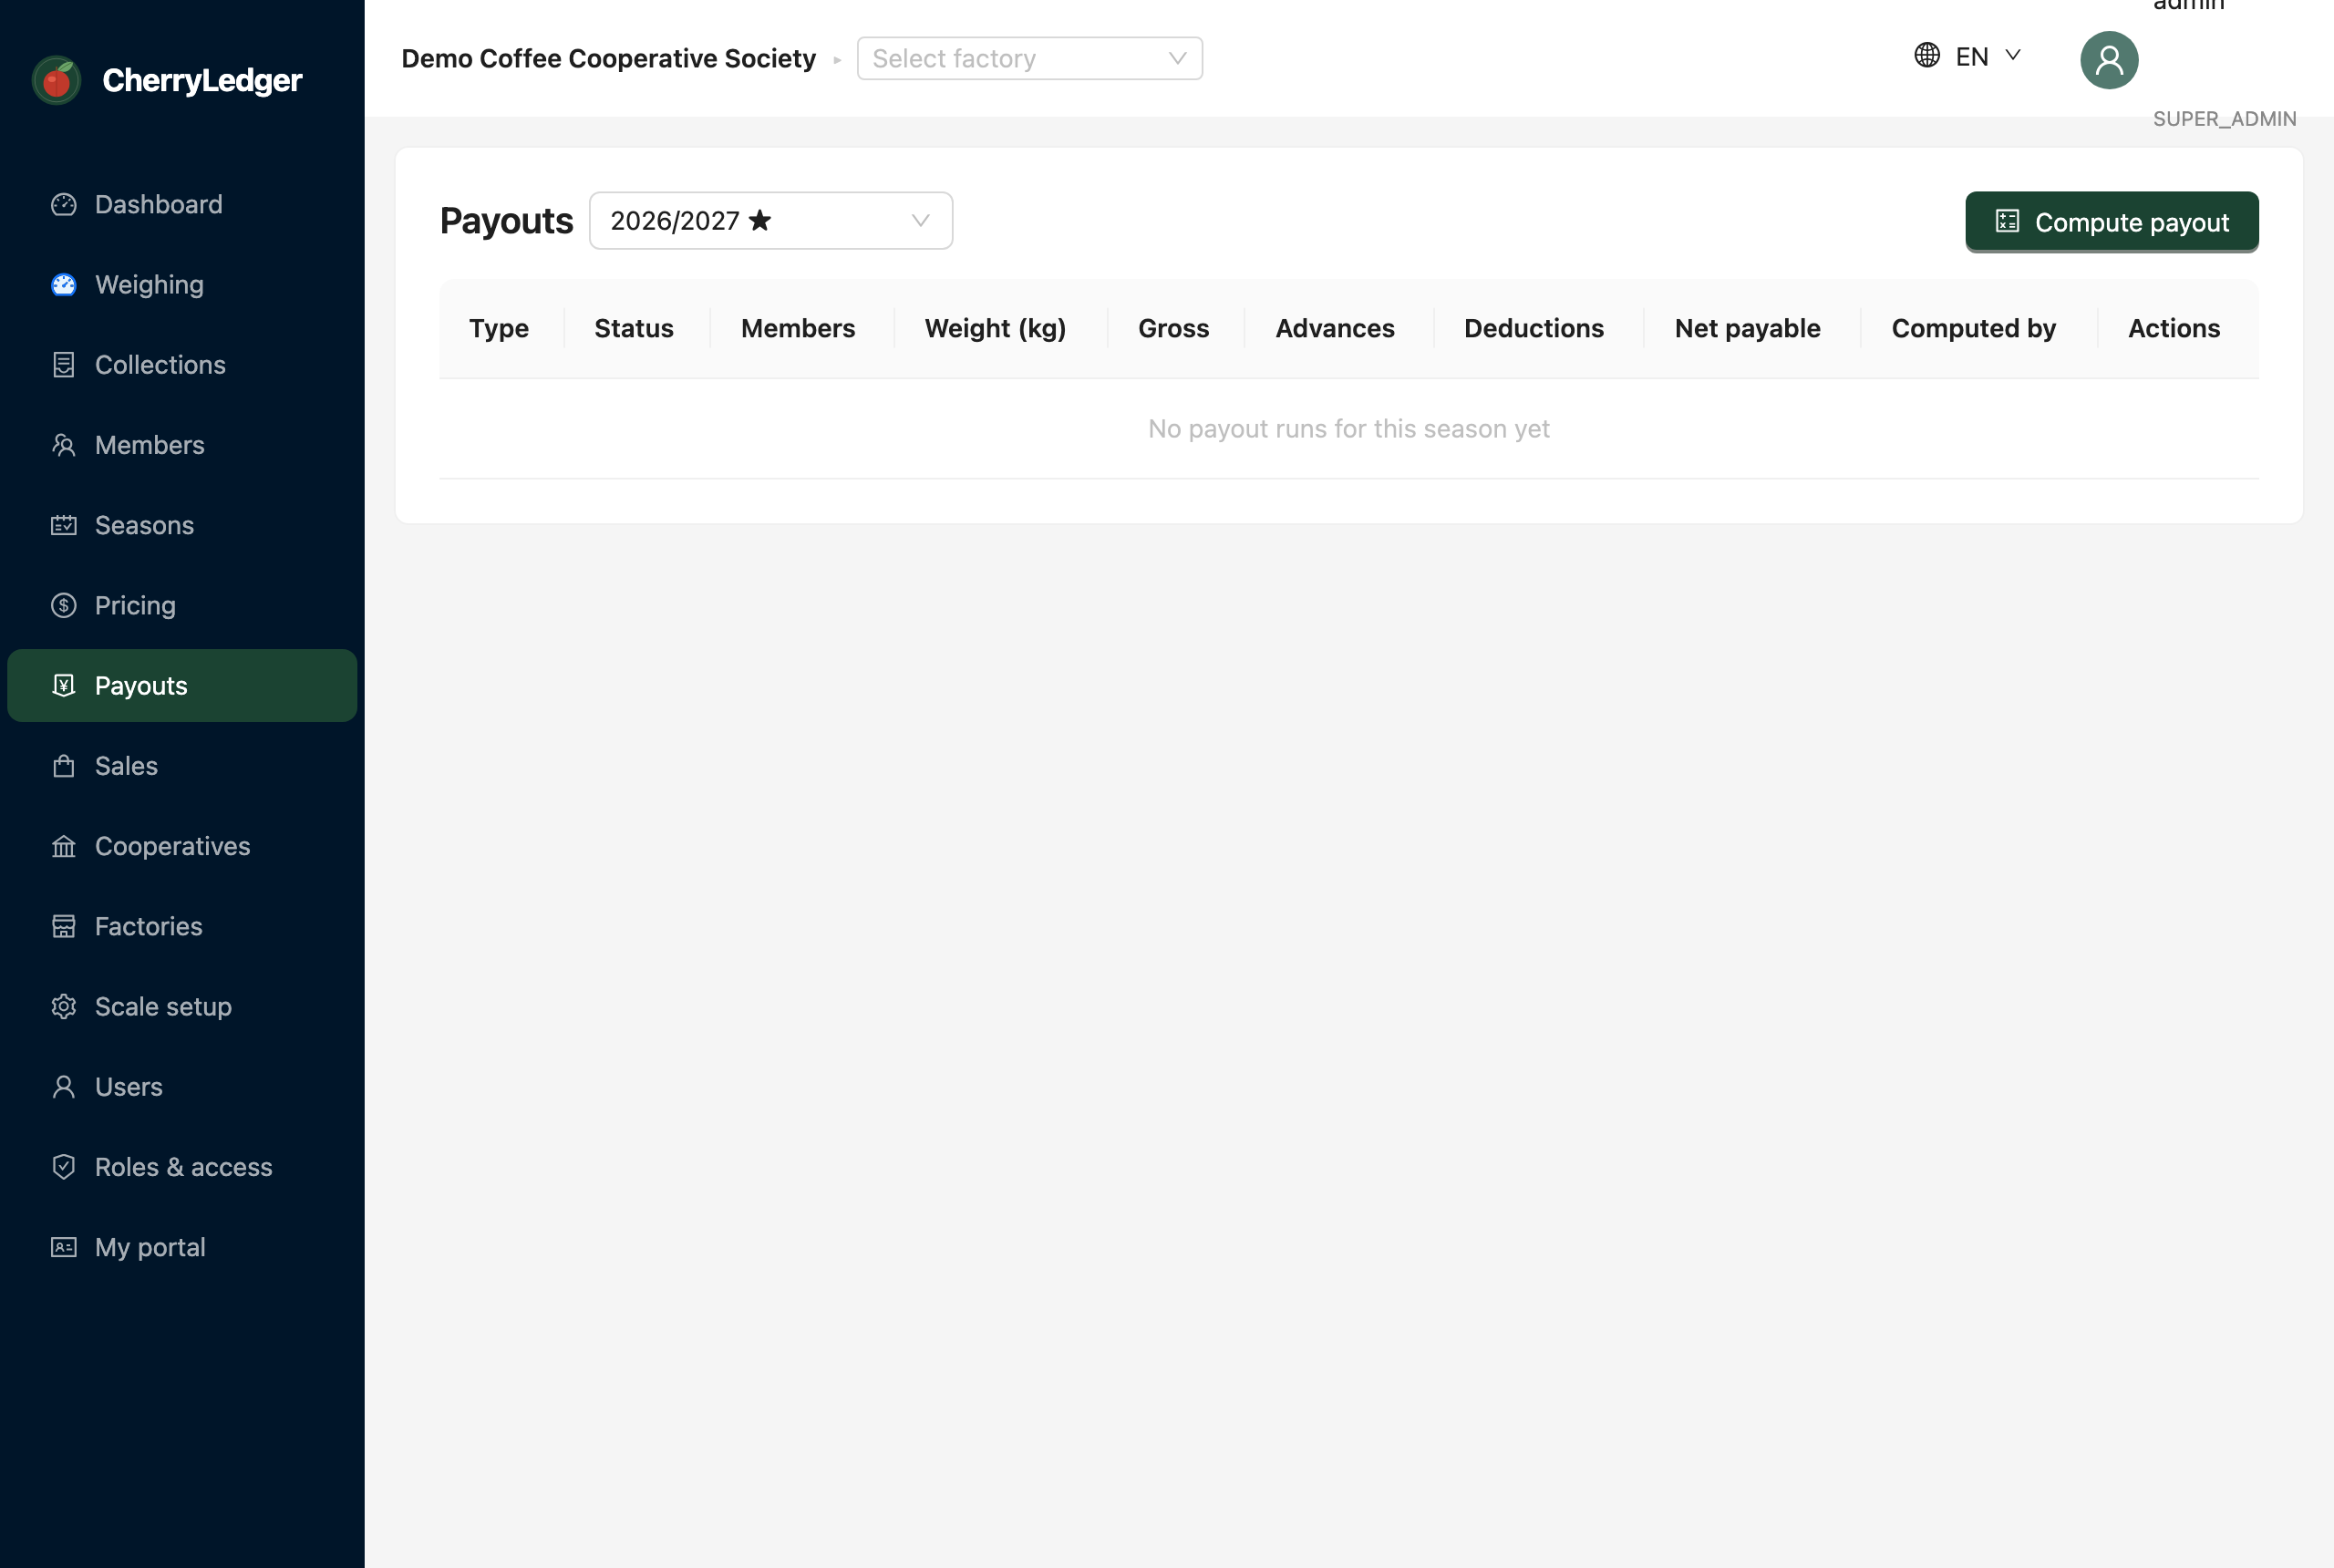Click the Advances column header
The image size is (2334, 1568).
1334,328
